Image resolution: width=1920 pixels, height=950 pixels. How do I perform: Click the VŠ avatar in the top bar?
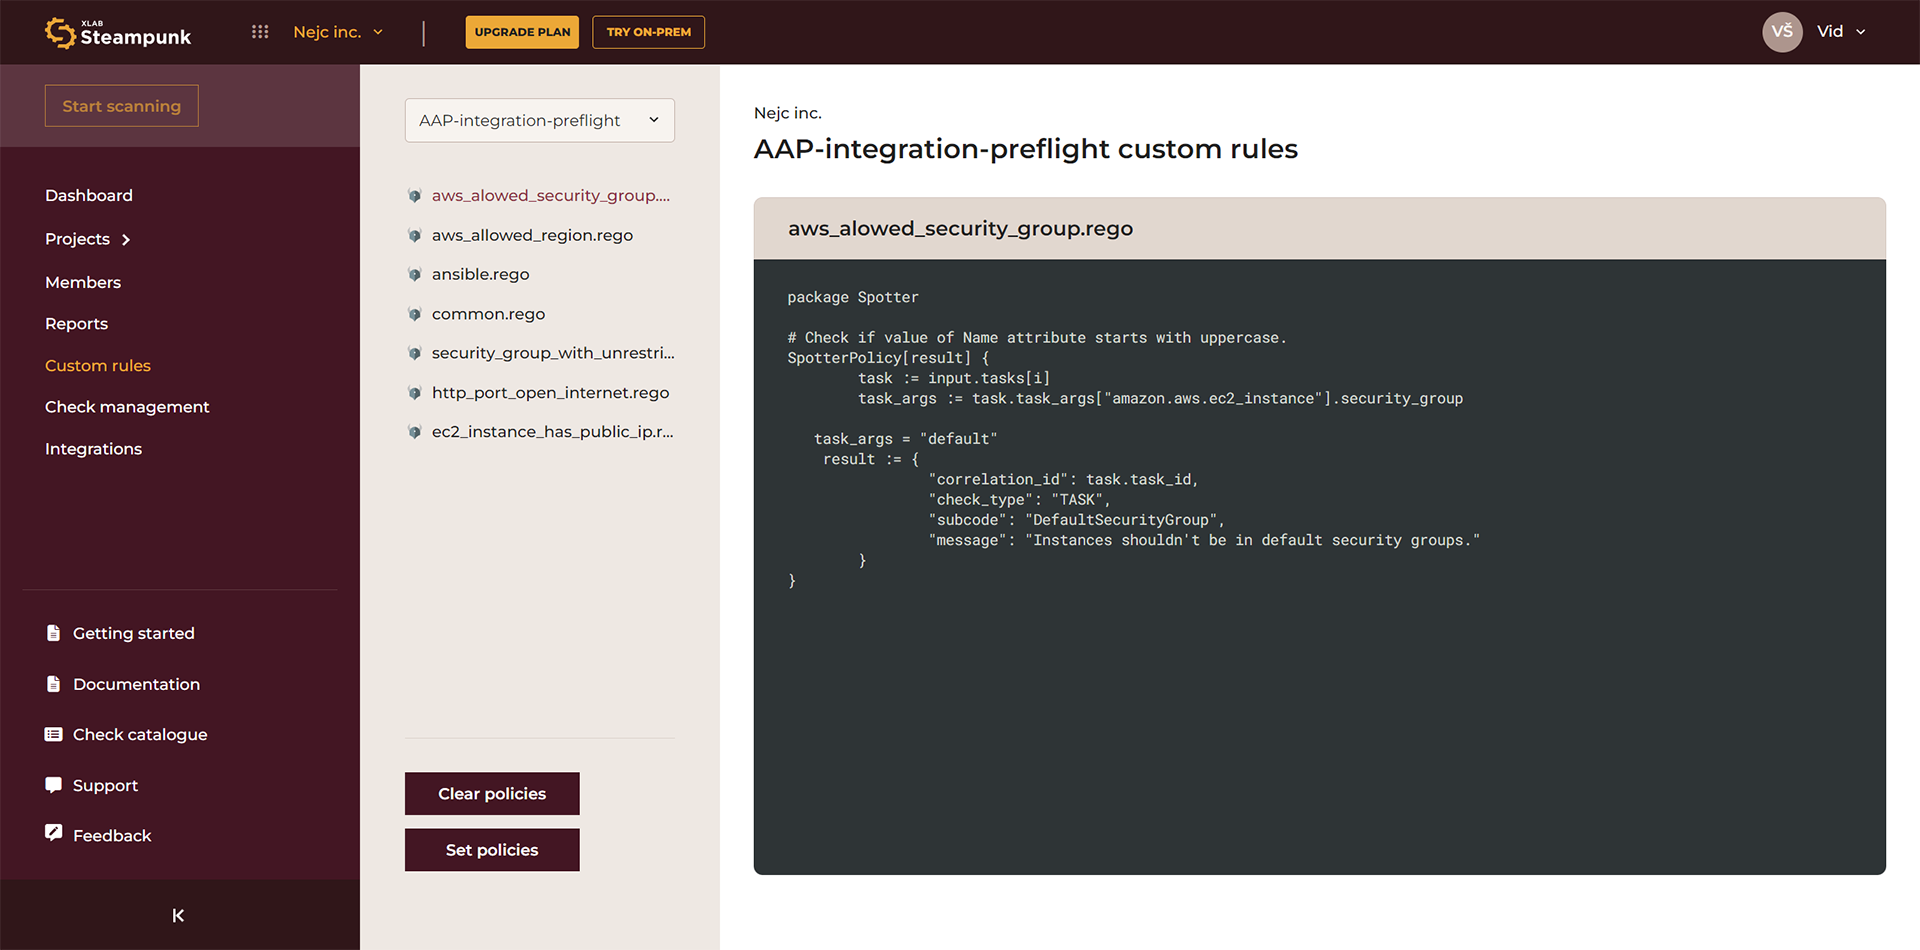tap(1782, 31)
